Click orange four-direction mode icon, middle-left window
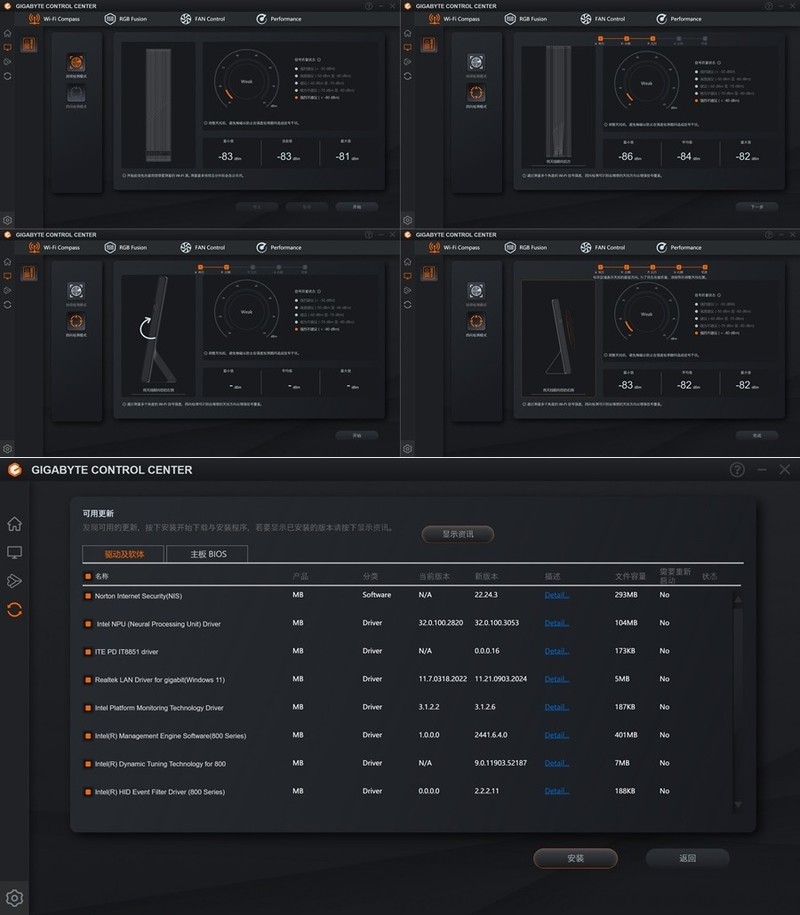Viewport: 800px width, 915px height. click(76, 321)
